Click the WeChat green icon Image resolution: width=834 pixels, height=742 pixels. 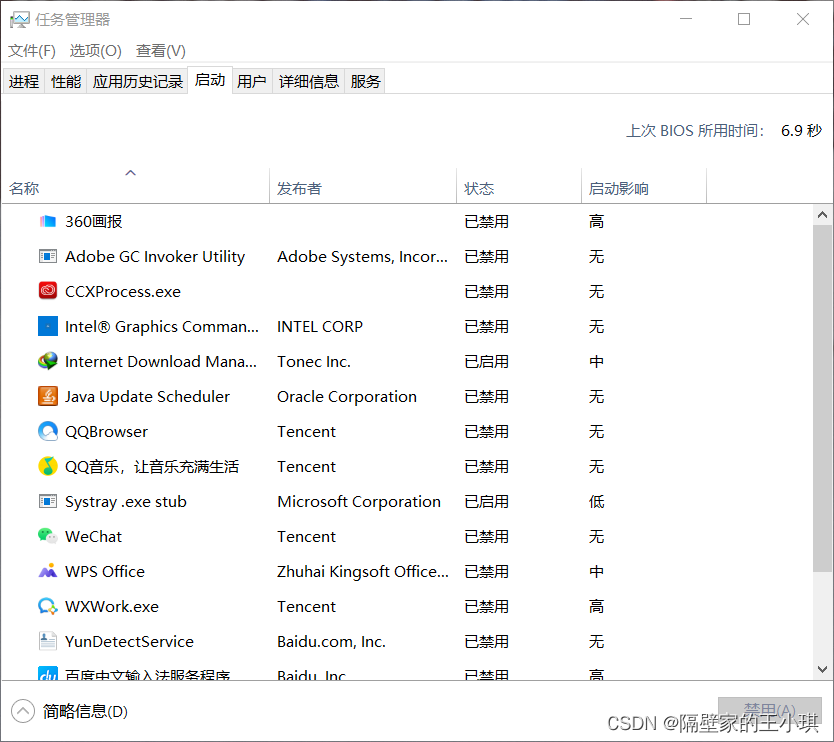click(x=48, y=536)
